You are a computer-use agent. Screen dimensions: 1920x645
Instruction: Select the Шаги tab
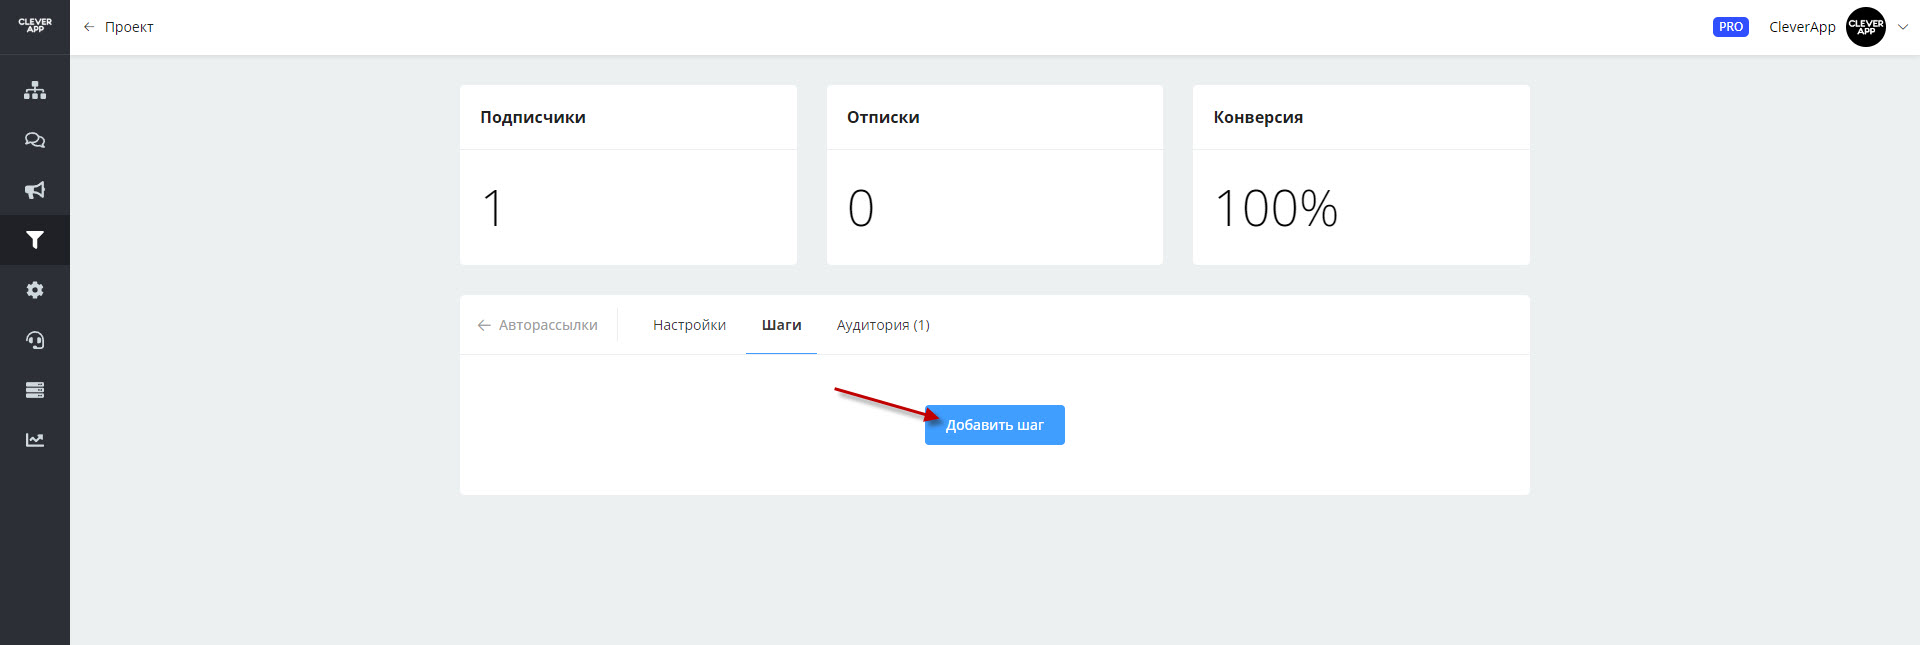[781, 325]
